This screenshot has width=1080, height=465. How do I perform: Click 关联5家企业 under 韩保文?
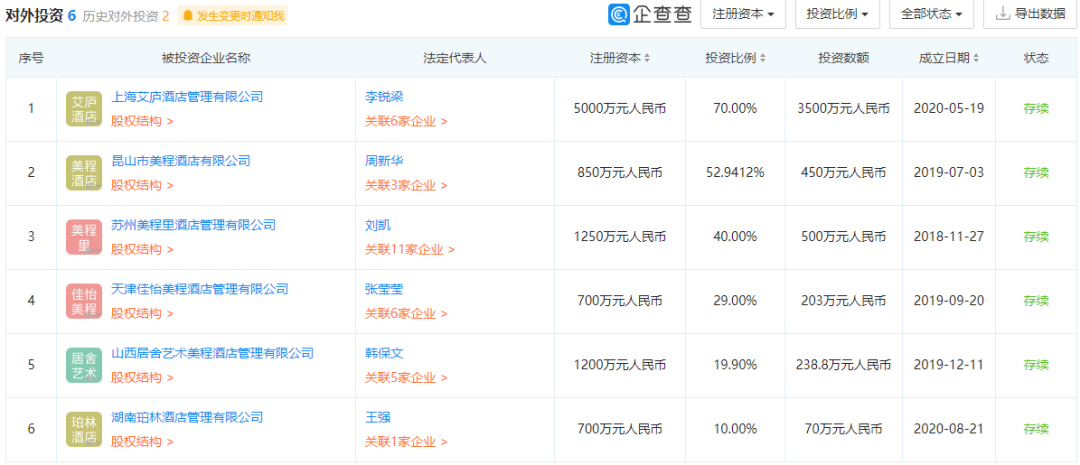[x=406, y=378]
